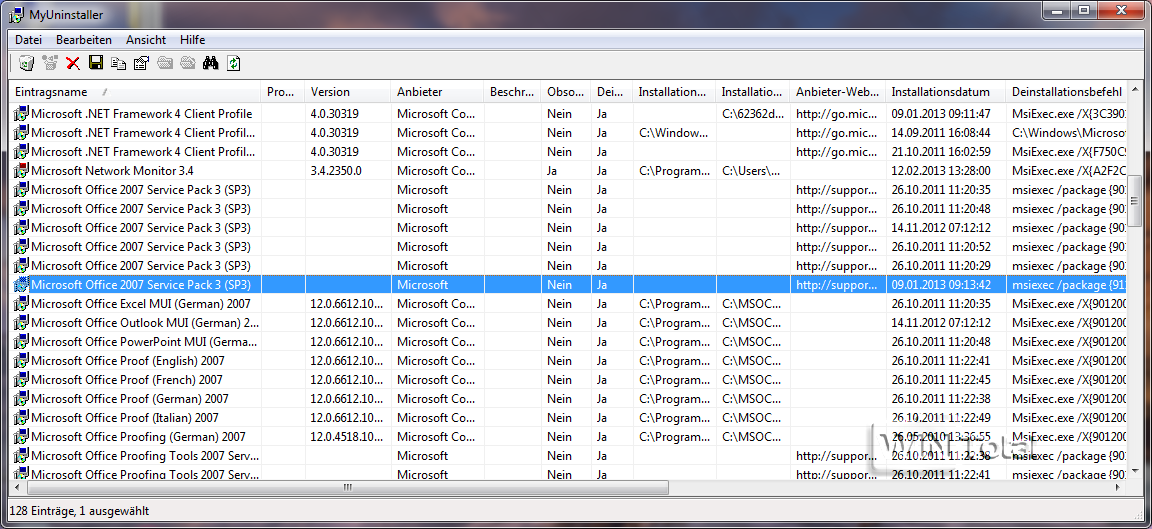Screen dimensions: 1152x529
Task: Click the C:\Users\... installation path cell
Action: tap(751, 170)
